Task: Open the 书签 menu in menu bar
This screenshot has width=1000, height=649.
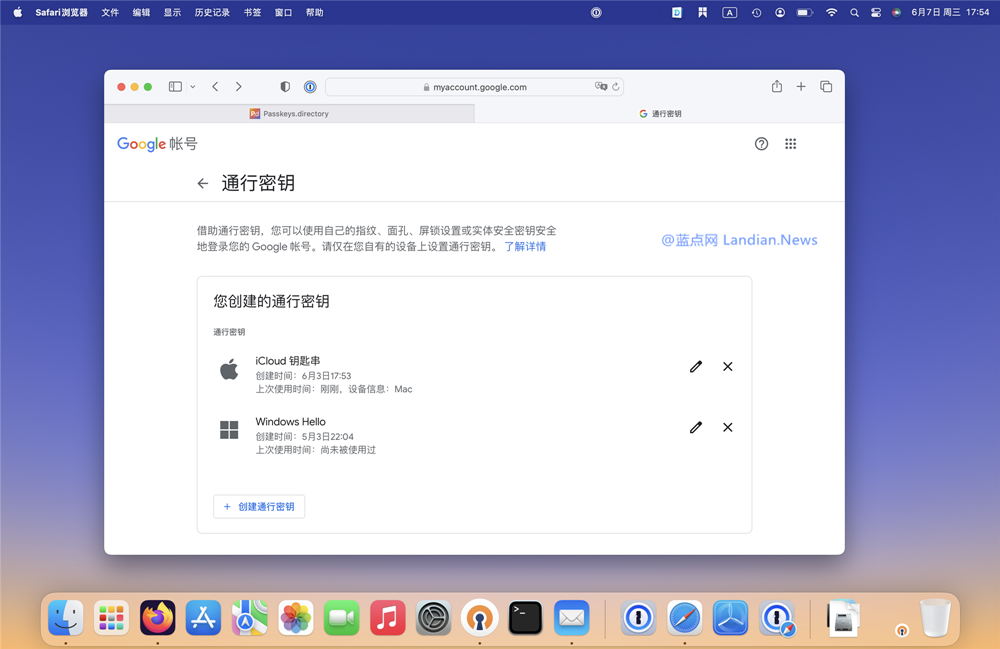Action: 252,13
